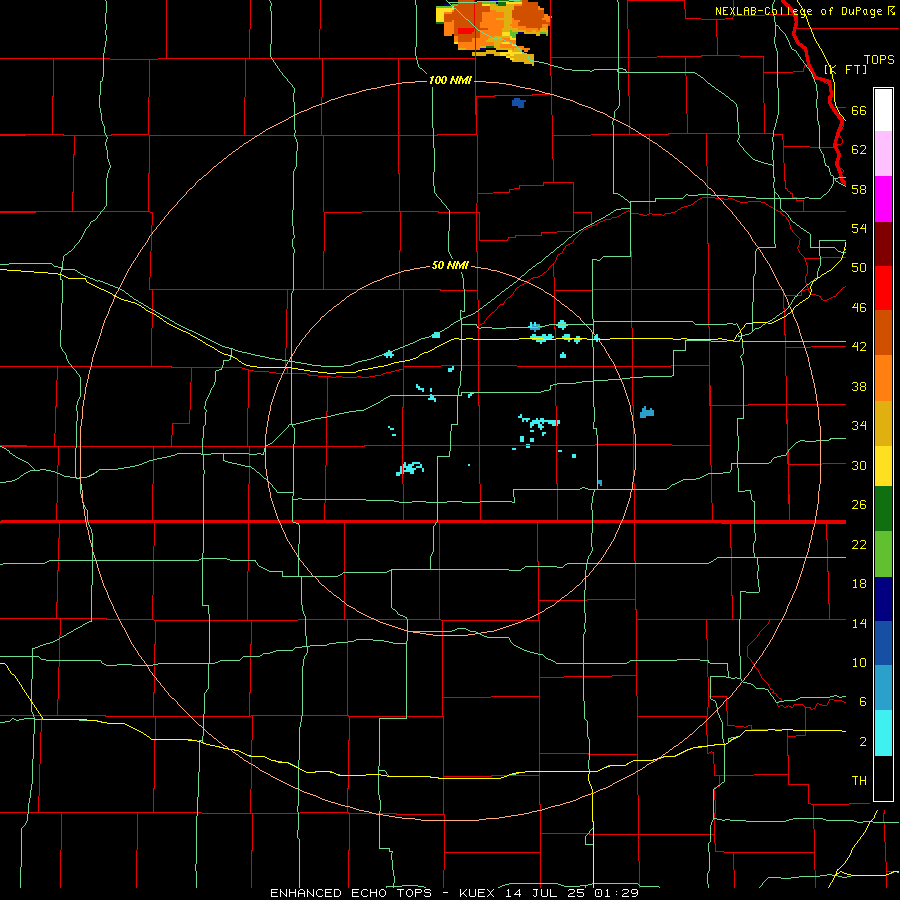This screenshot has width=900, height=900.
Task: Click the dark blue echo below the storm
Action: pyautogui.click(x=519, y=103)
